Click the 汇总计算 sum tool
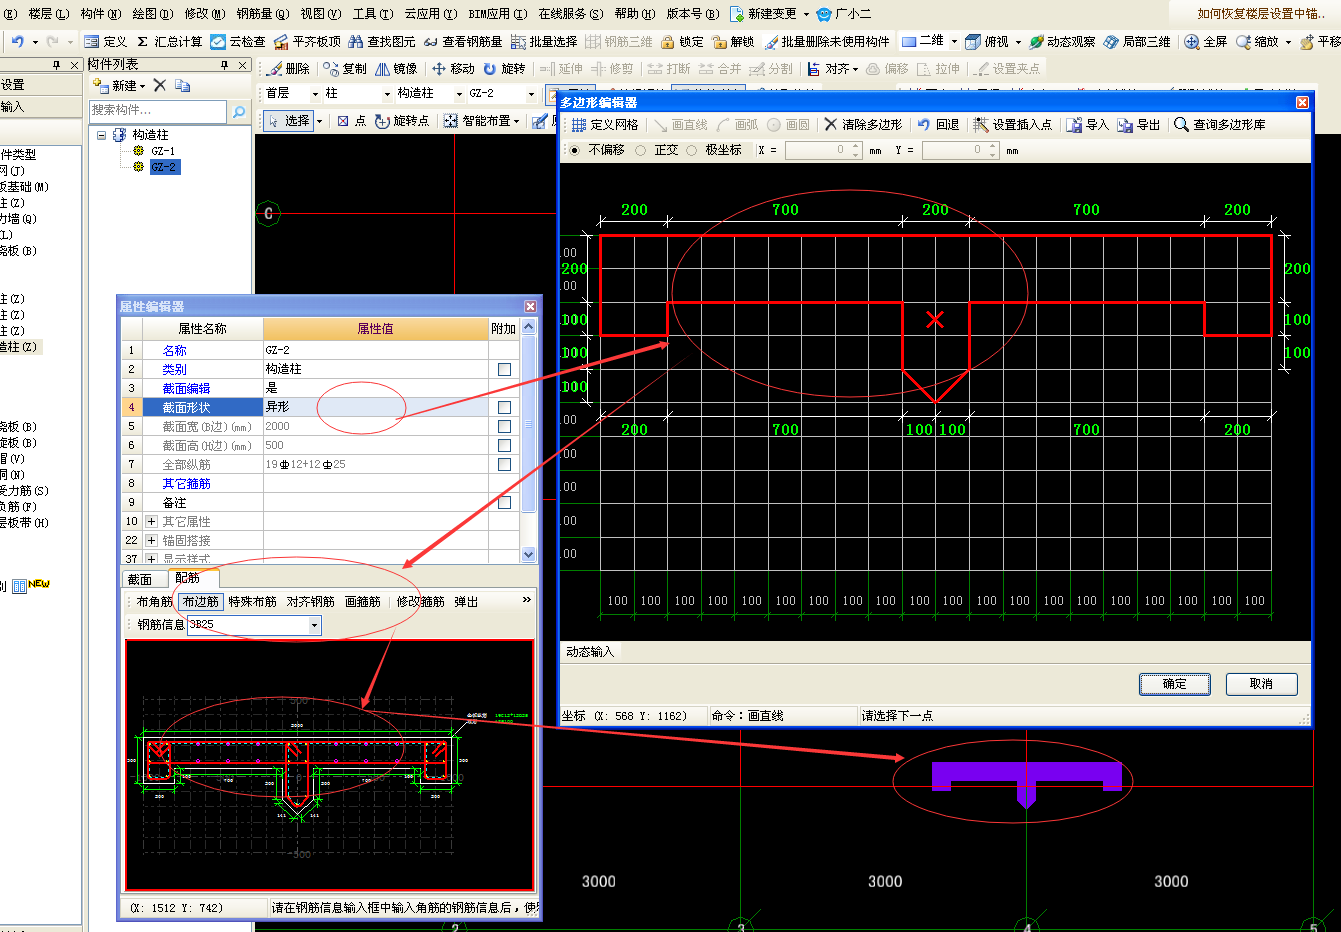The width and height of the screenshot is (1341, 932). click(169, 41)
